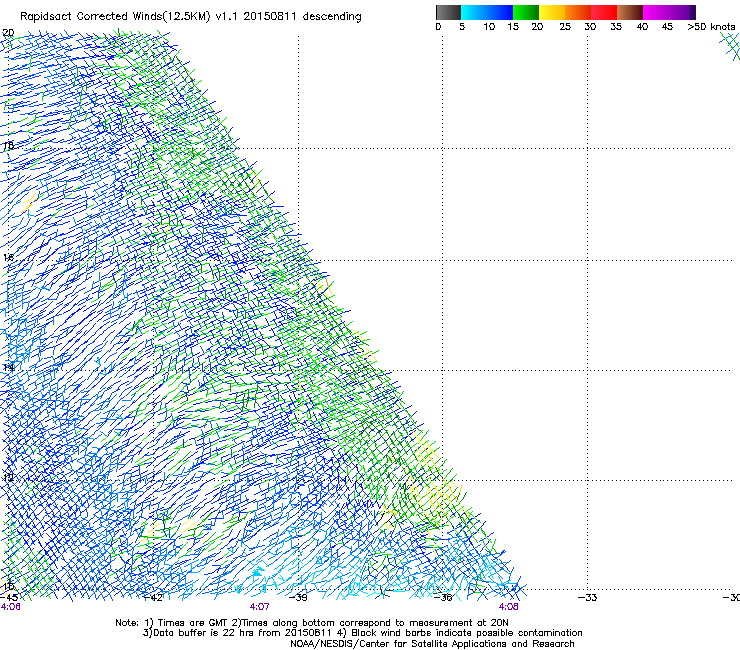Image resolution: width=740 pixels, height=650 pixels.
Task: Click the word "descending" in the title
Action: pyautogui.click(x=332, y=16)
